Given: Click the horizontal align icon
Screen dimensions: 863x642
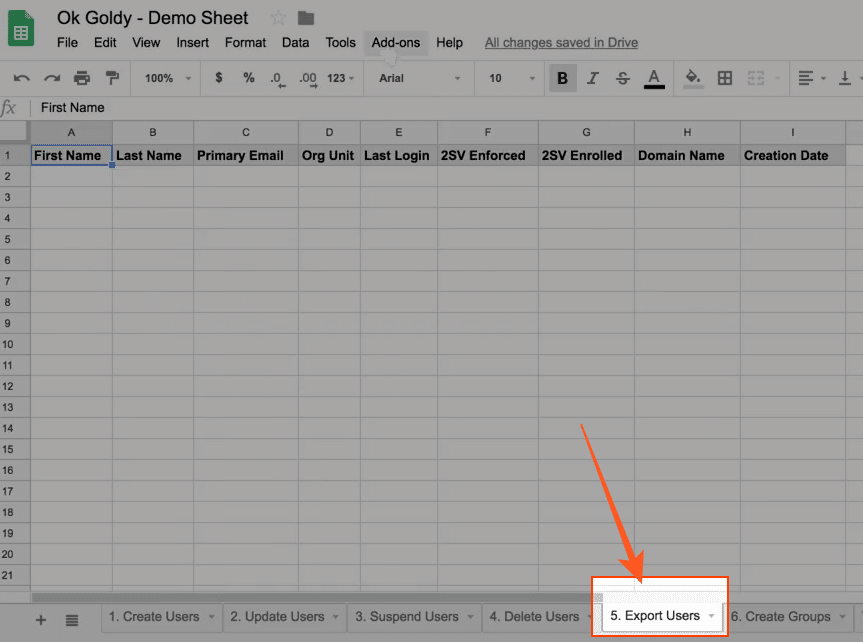Looking at the screenshot, I should point(806,78).
